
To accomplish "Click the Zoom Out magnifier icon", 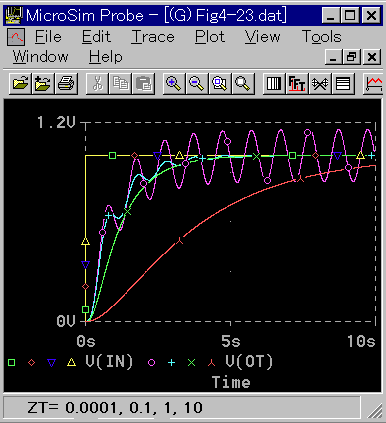I will [197, 83].
